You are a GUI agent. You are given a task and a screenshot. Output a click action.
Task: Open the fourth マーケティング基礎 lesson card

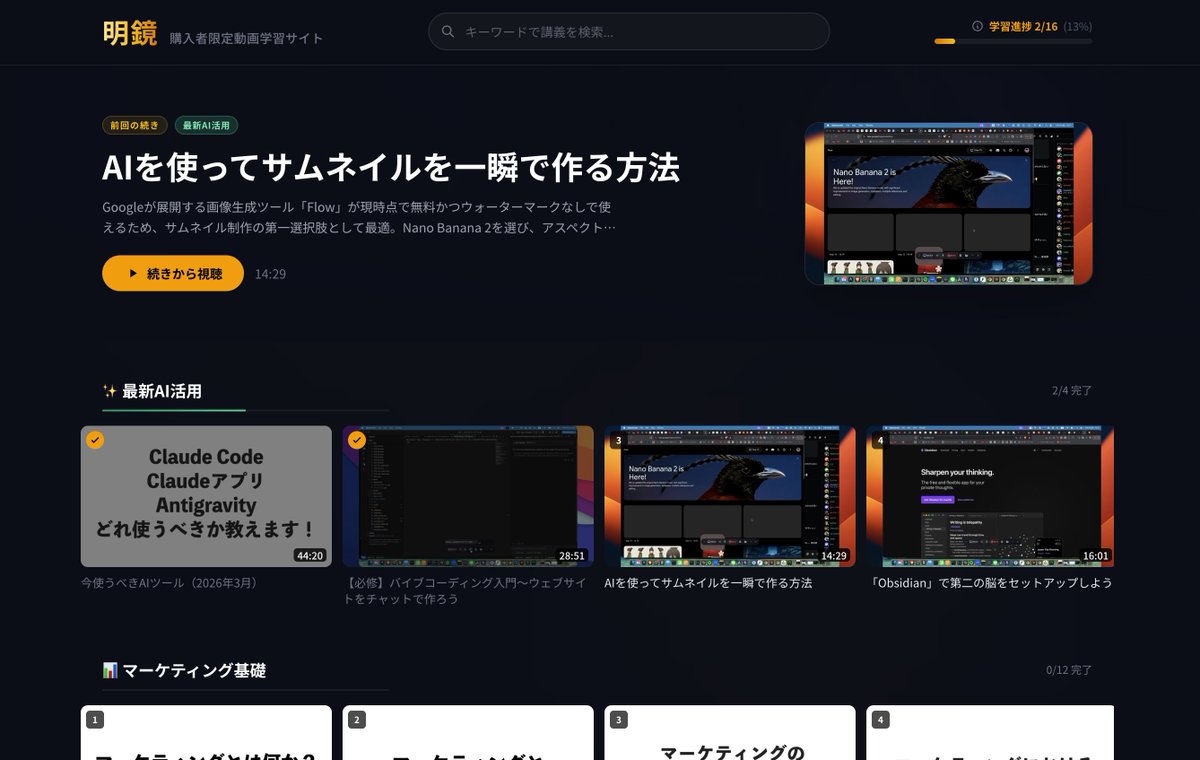tap(990, 733)
